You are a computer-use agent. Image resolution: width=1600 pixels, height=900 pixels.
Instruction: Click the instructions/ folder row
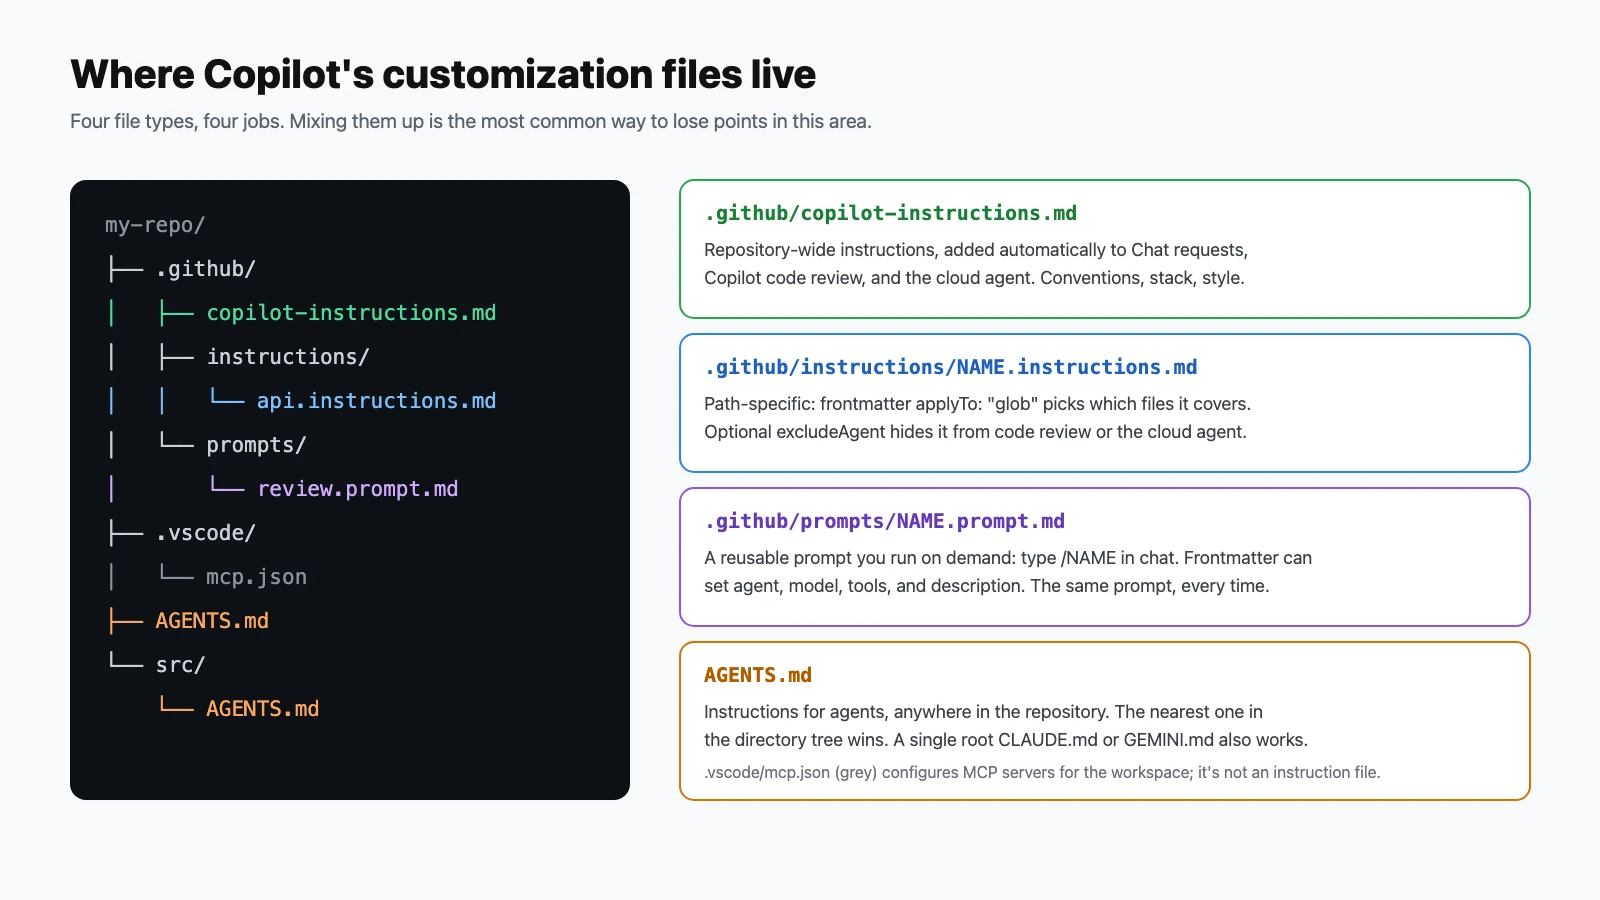tap(288, 357)
